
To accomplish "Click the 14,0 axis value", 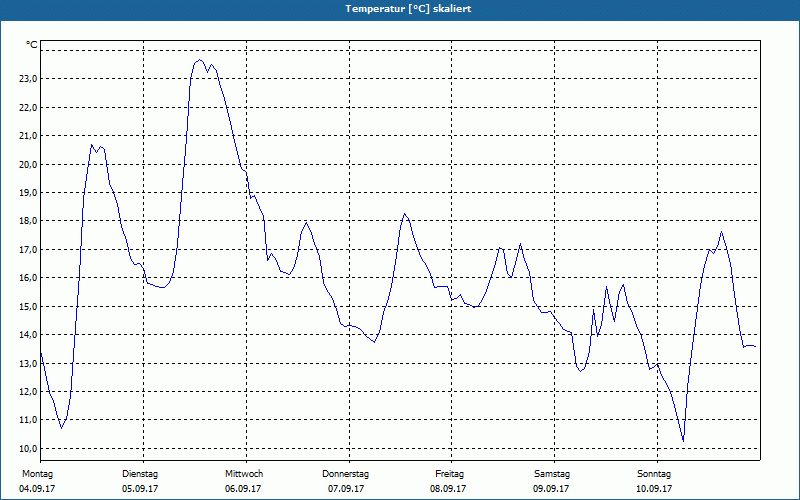I will [x=29, y=335].
